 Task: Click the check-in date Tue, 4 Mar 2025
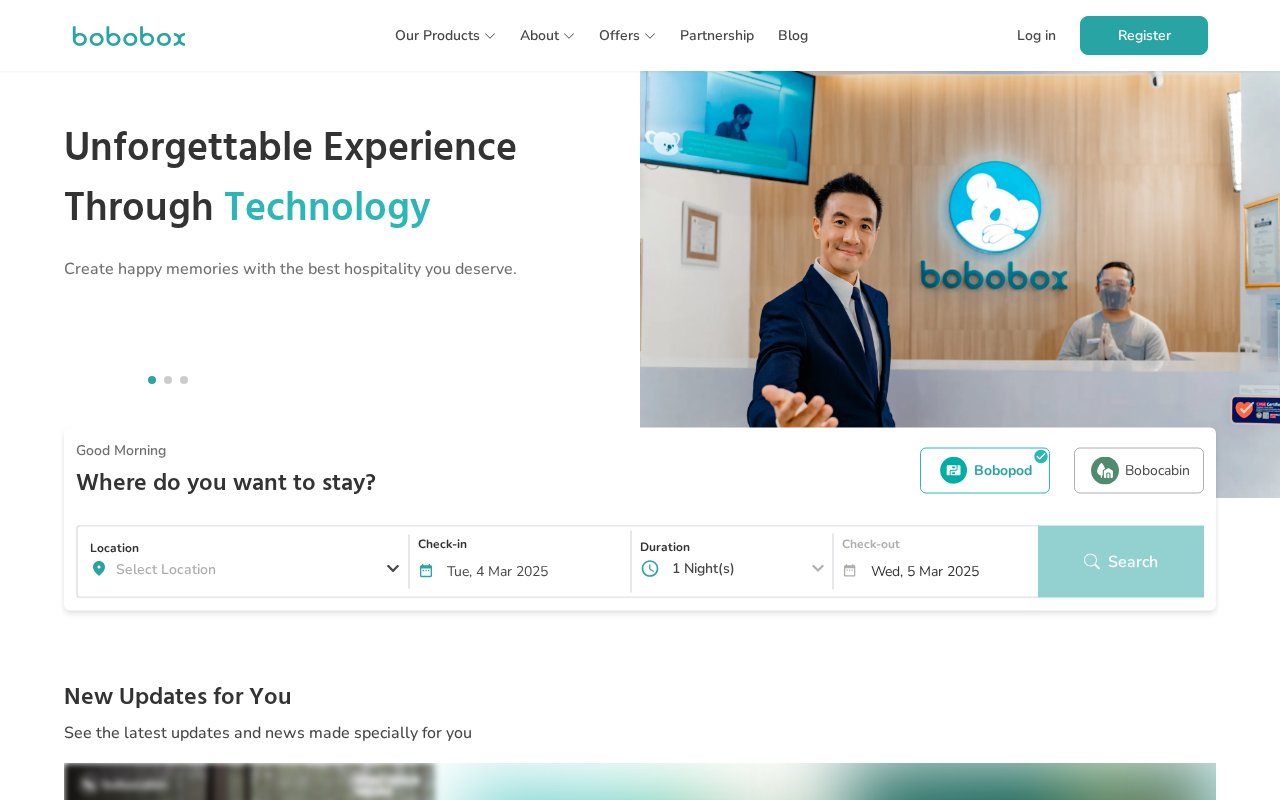coord(498,571)
